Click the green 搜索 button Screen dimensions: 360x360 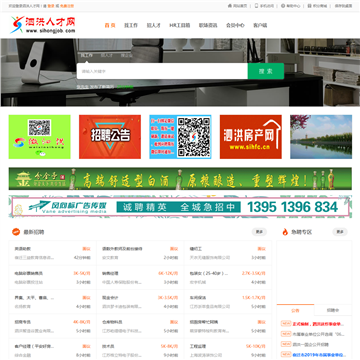pyautogui.click(x=266, y=71)
